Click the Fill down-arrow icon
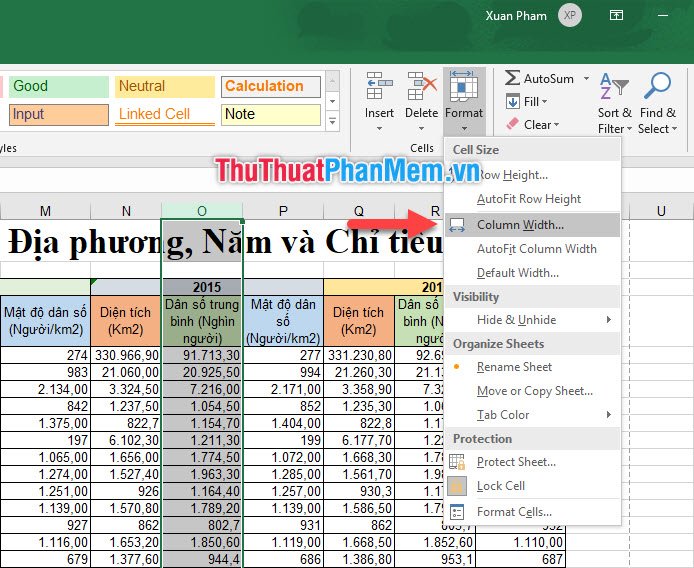The height and width of the screenshot is (568, 694). tap(513, 101)
